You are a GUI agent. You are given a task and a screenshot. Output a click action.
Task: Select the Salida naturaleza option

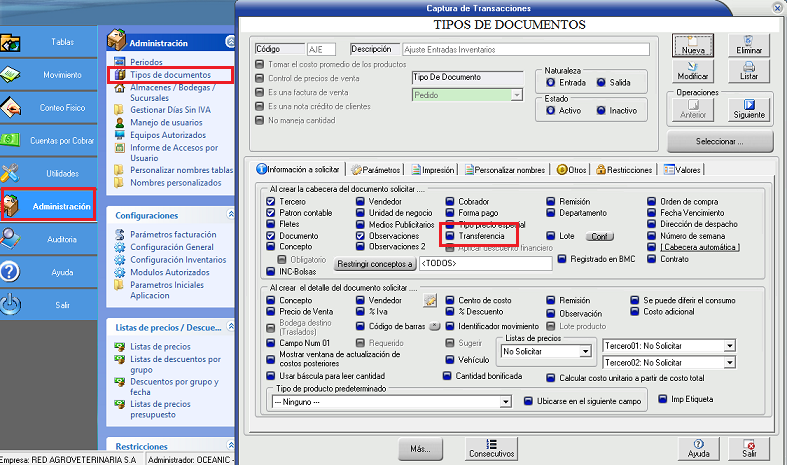pyautogui.click(x=600, y=83)
